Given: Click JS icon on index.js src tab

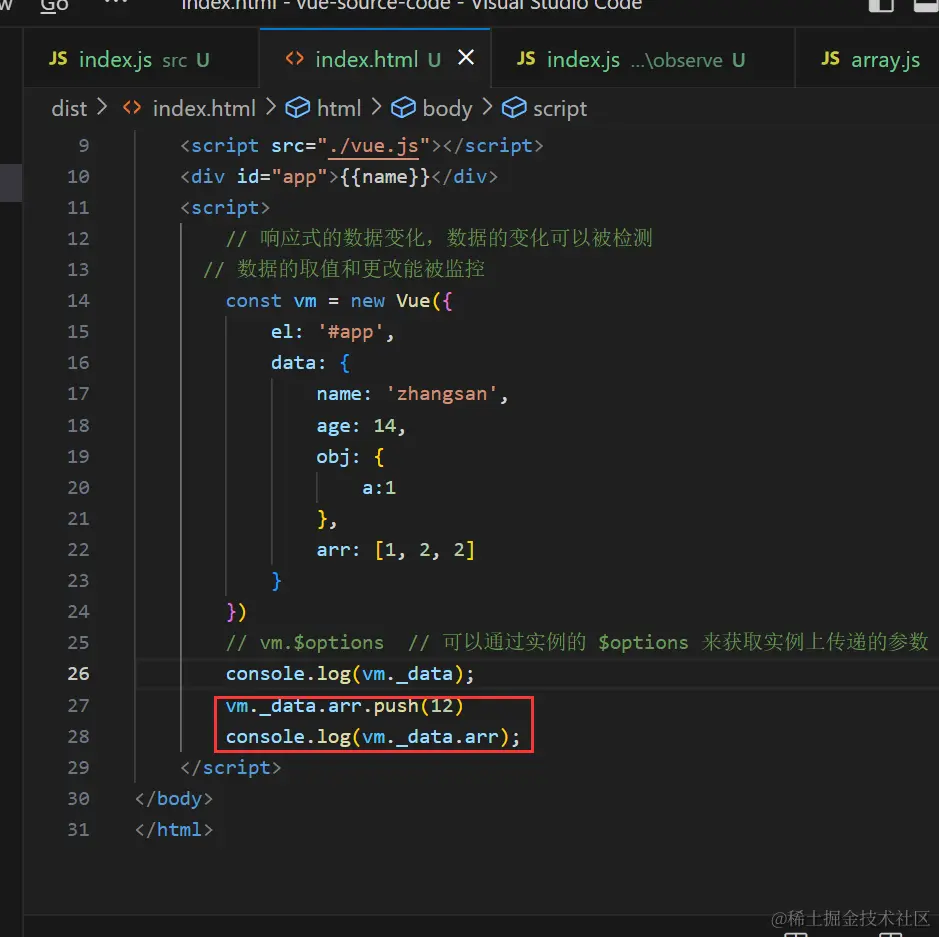Looking at the screenshot, I should [58, 58].
